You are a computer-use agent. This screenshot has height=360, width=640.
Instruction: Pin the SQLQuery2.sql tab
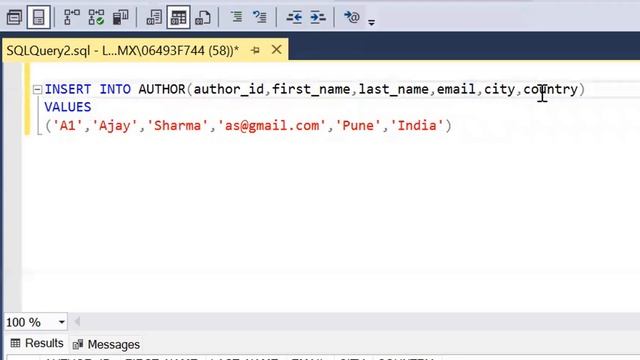tap(256, 50)
